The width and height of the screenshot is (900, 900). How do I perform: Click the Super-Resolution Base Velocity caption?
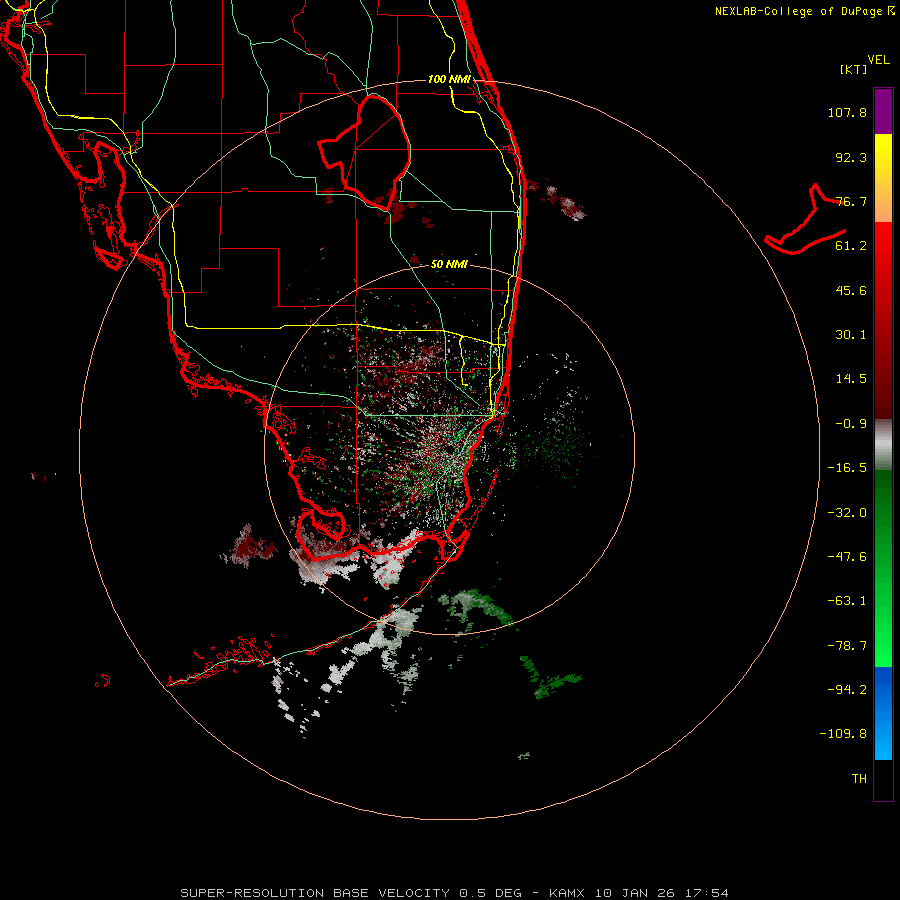(454, 893)
